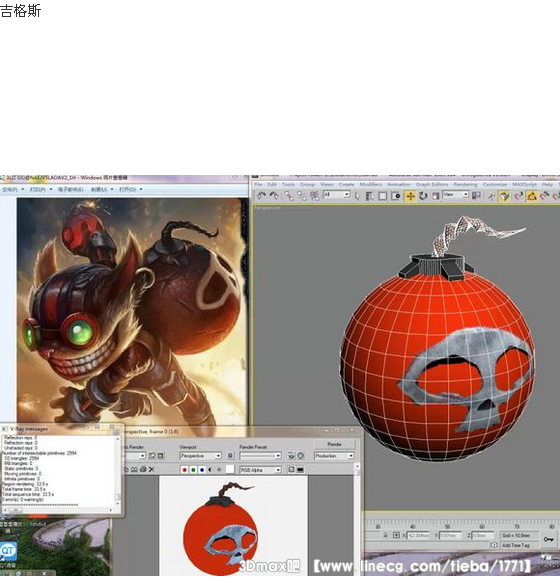Open the Create menu in 3ds Max
This screenshot has height=583, width=560.
click(346, 184)
